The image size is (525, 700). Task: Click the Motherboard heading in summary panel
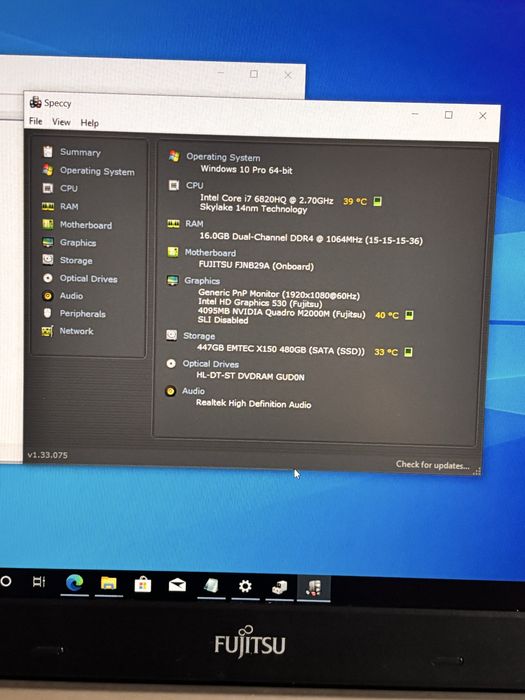pos(210,253)
